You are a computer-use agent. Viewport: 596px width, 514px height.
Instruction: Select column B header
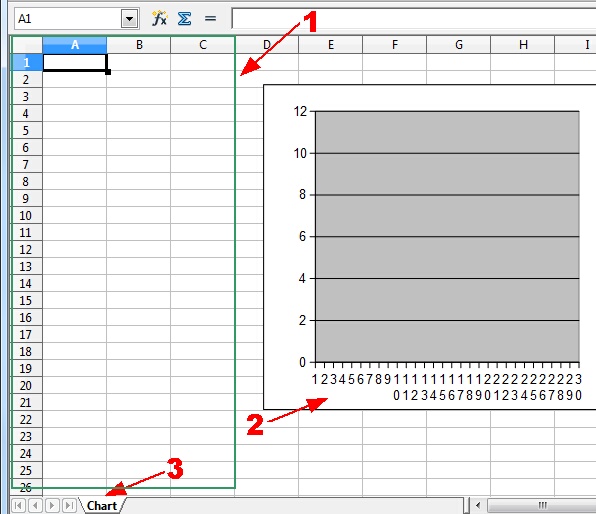click(x=139, y=45)
